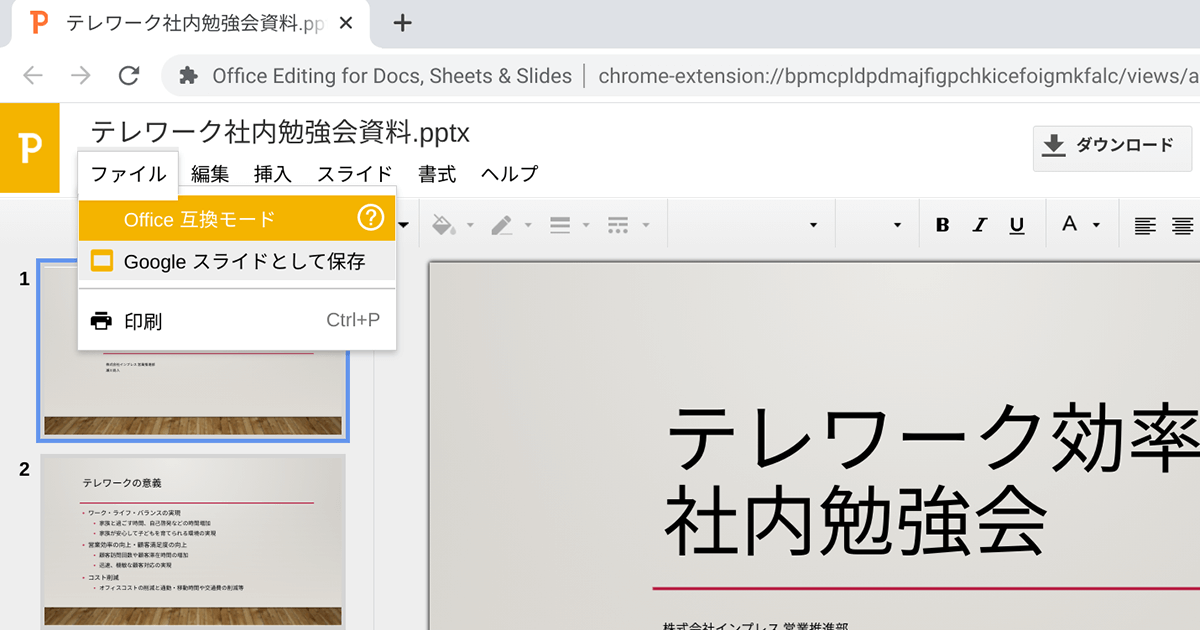Click slide number 2 label
1200x630 pixels.
coord(24,469)
